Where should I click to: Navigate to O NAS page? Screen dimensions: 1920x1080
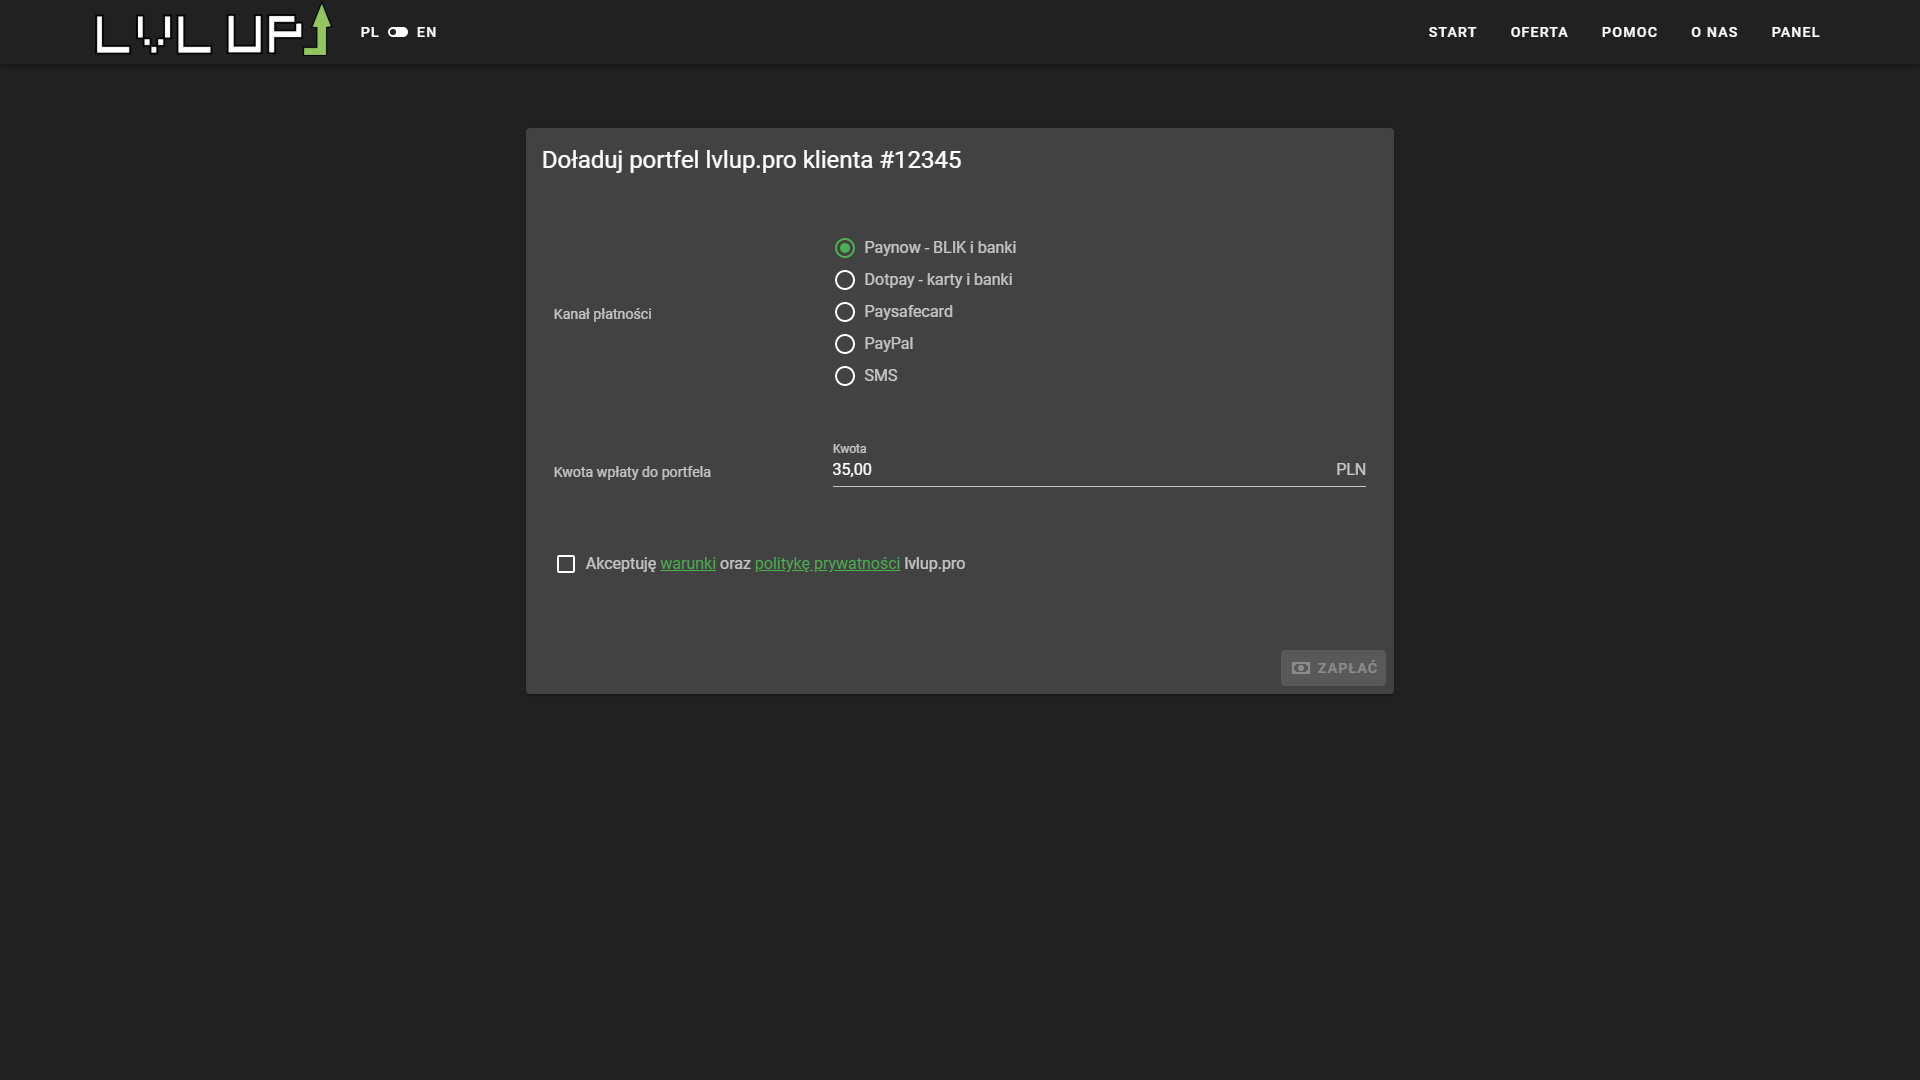pos(1714,32)
